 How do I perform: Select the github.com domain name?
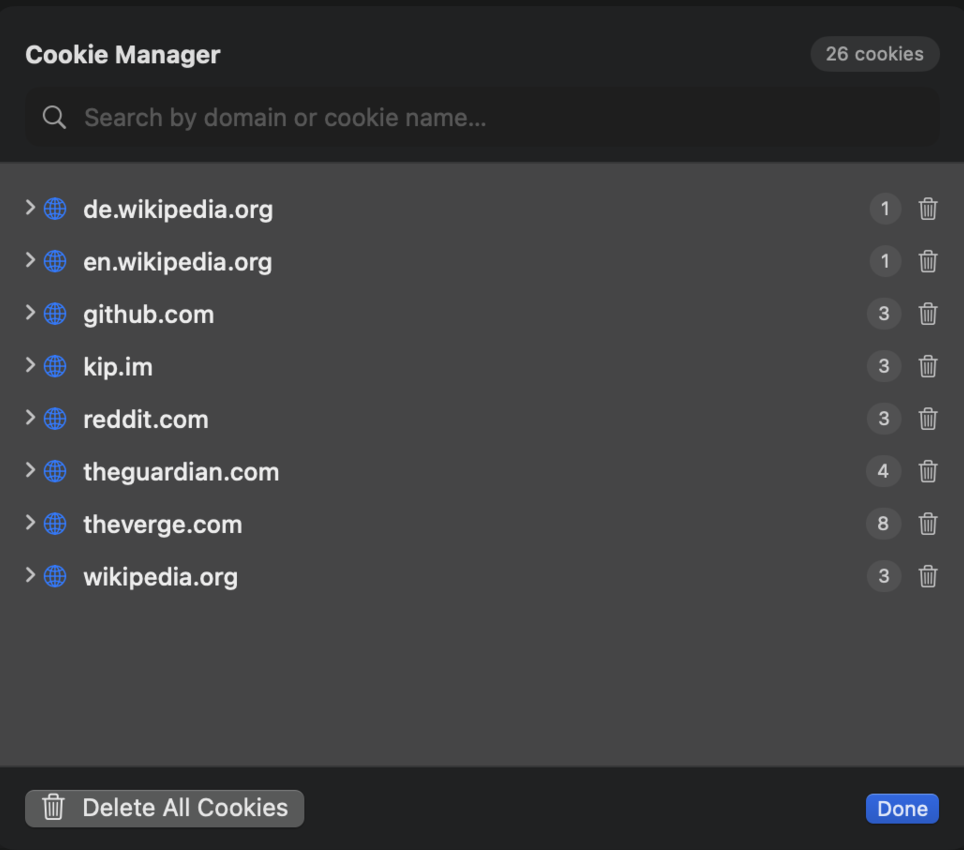(x=149, y=315)
